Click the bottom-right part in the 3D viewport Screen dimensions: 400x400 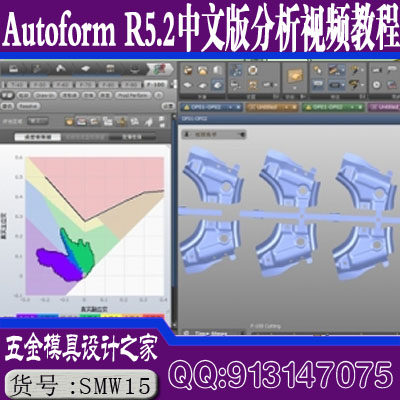tap(364, 250)
